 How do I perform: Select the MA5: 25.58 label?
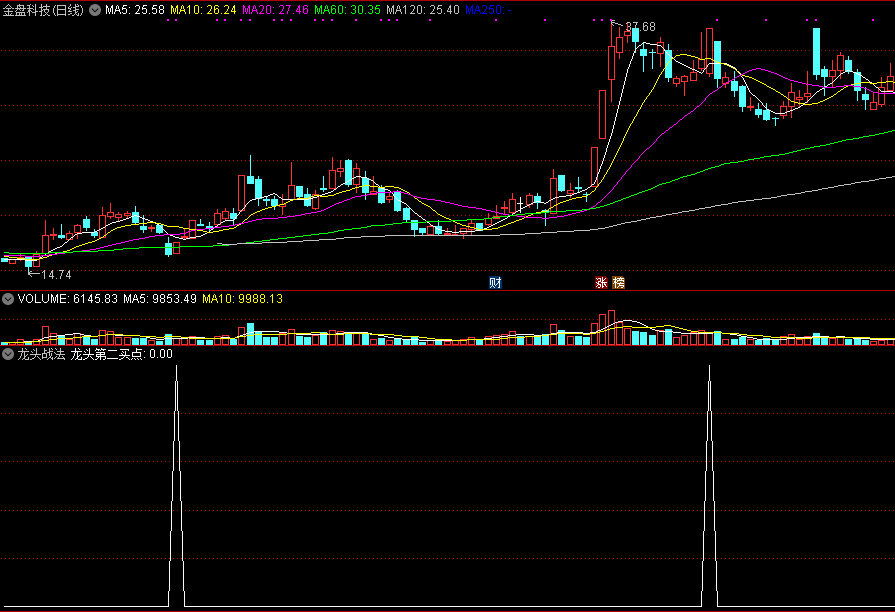pos(135,10)
